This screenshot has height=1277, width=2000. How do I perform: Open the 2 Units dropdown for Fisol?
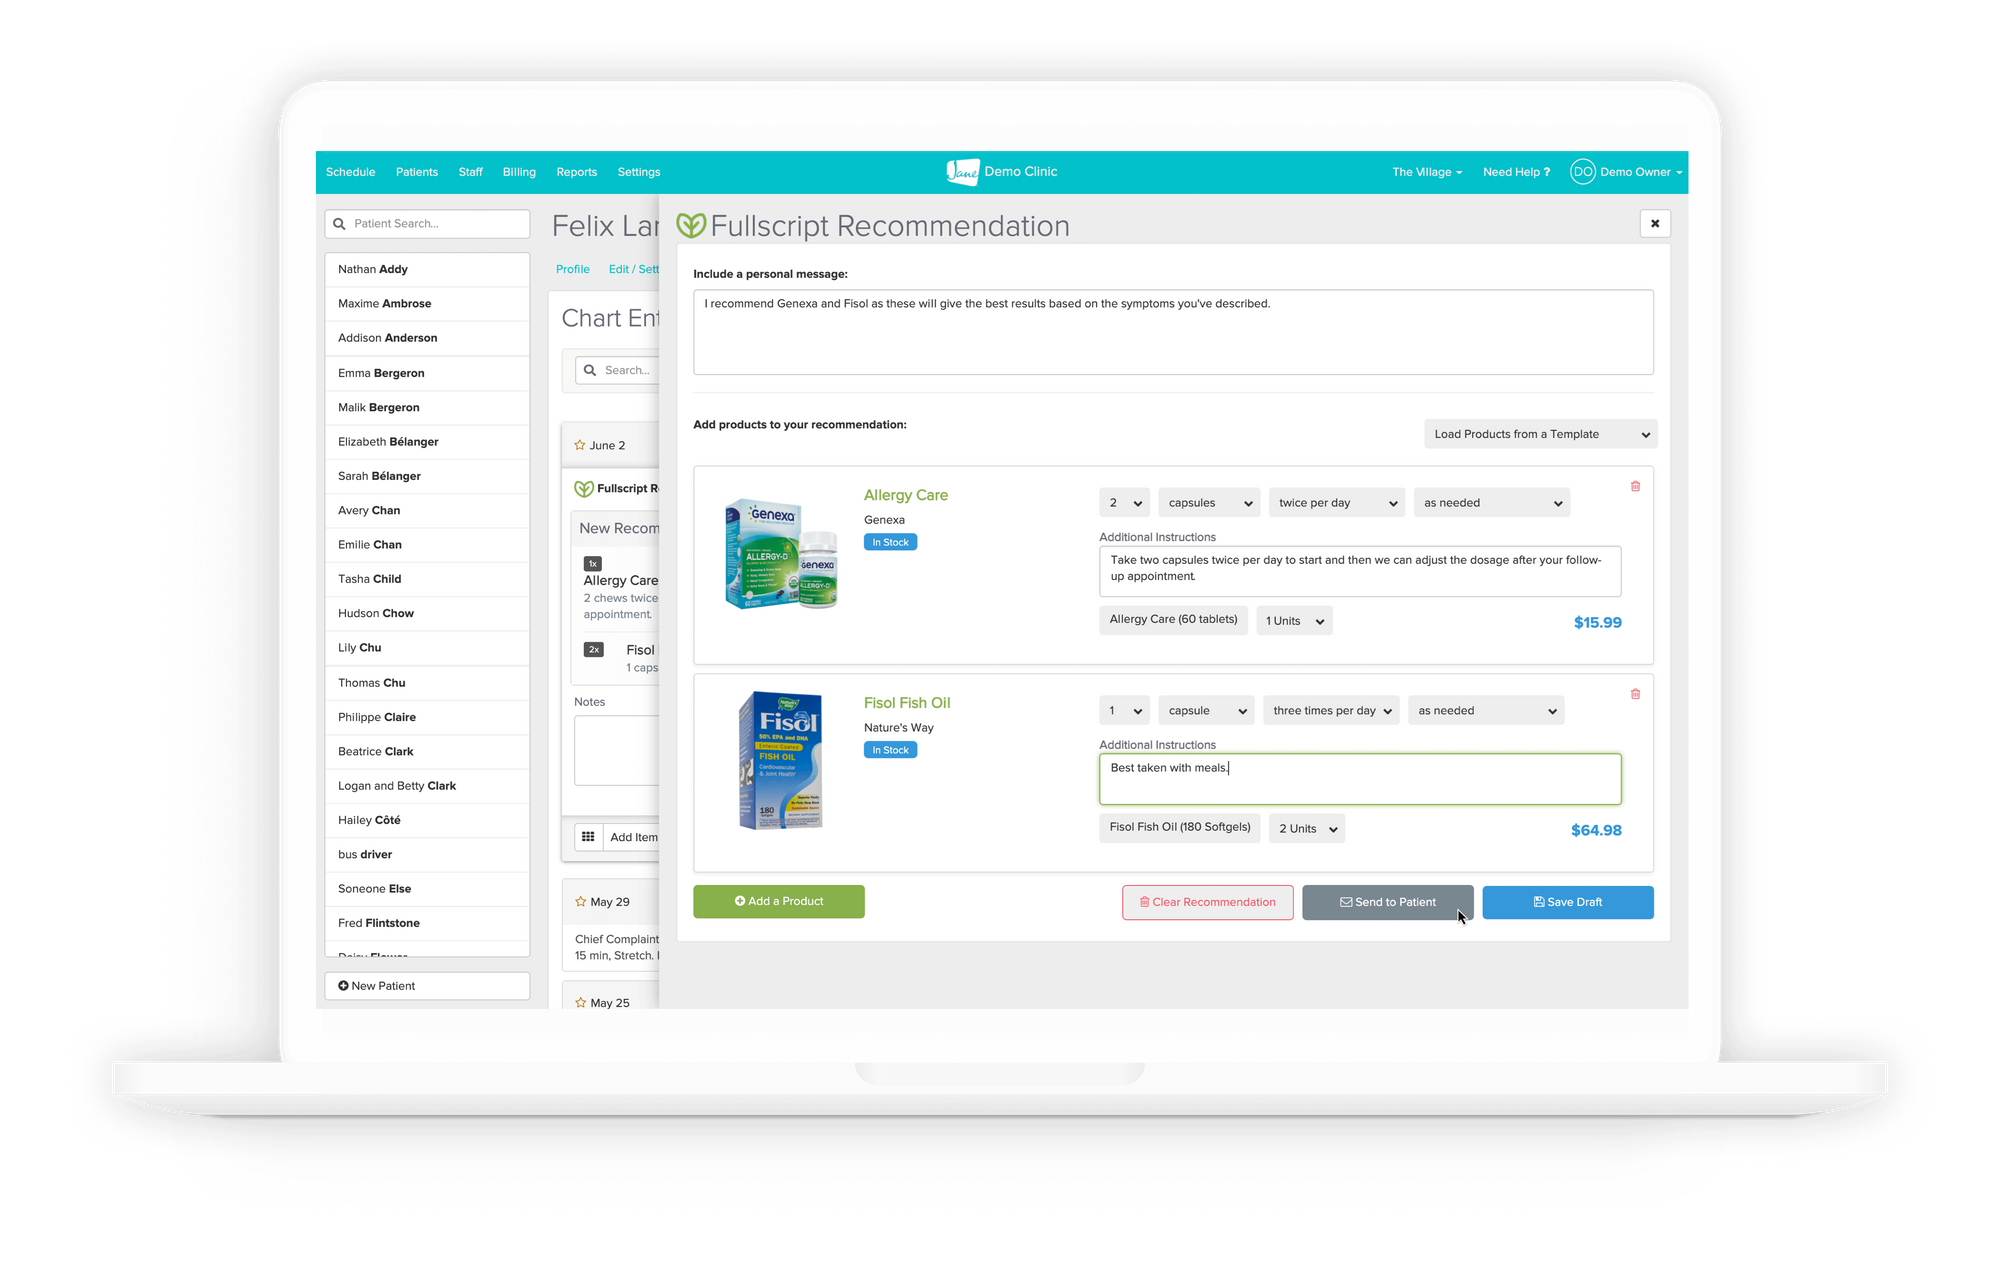(x=1307, y=829)
